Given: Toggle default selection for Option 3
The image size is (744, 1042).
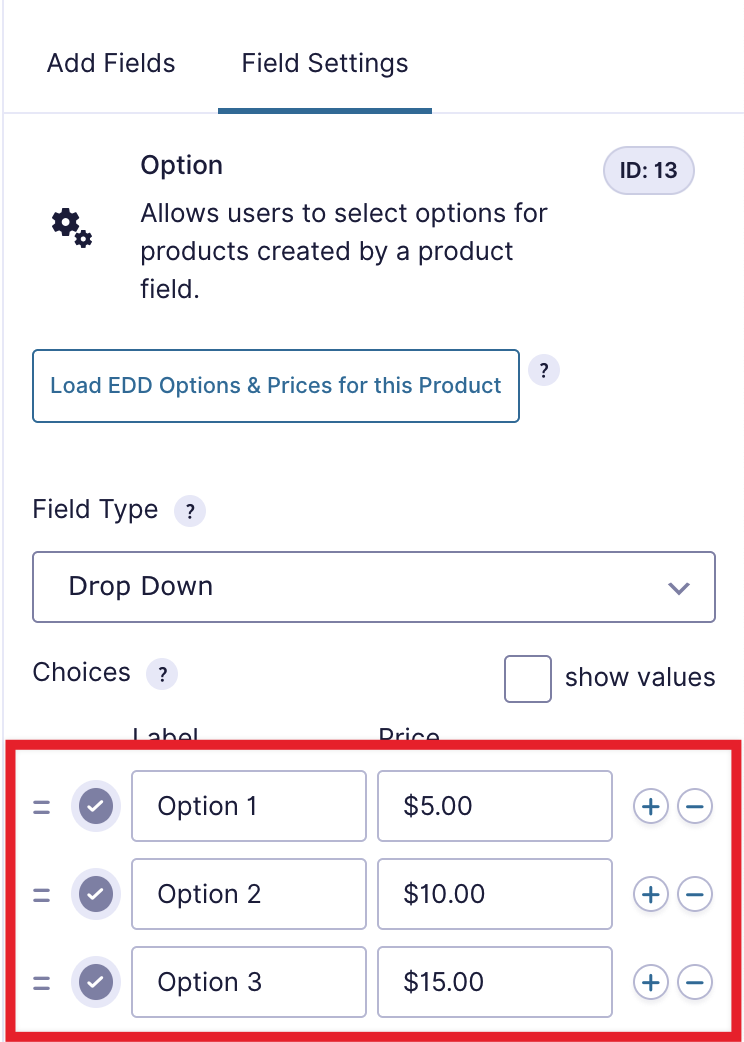Looking at the screenshot, I should click(96, 982).
